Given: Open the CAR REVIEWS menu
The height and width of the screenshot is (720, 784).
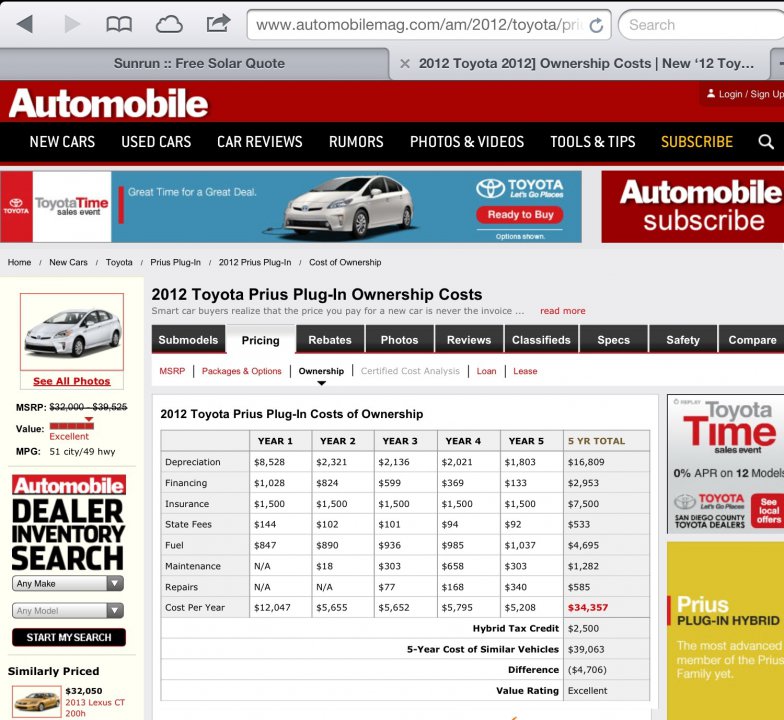Looking at the screenshot, I should pyautogui.click(x=260, y=142).
